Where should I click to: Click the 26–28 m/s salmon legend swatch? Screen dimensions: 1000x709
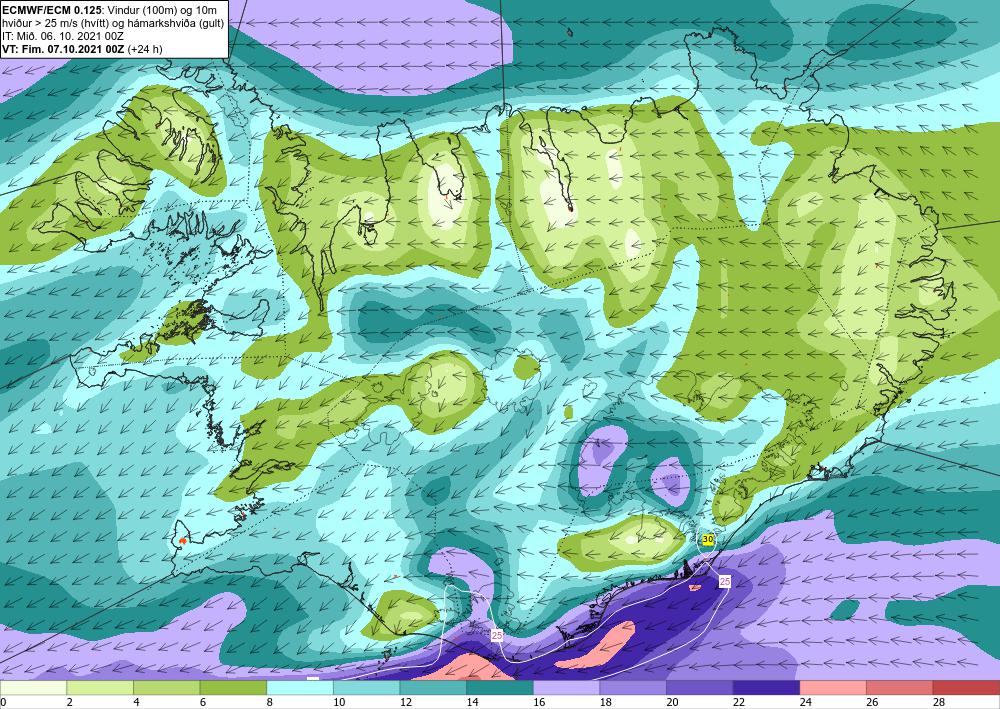pos(900,688)
